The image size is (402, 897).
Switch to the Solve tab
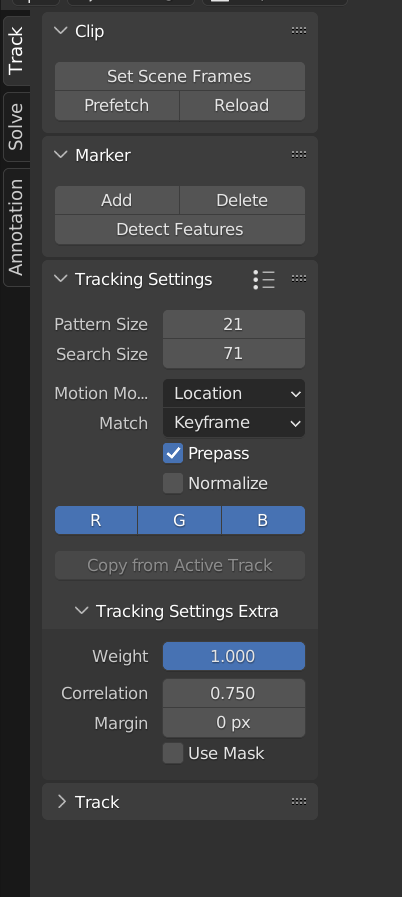pos(16,126)
